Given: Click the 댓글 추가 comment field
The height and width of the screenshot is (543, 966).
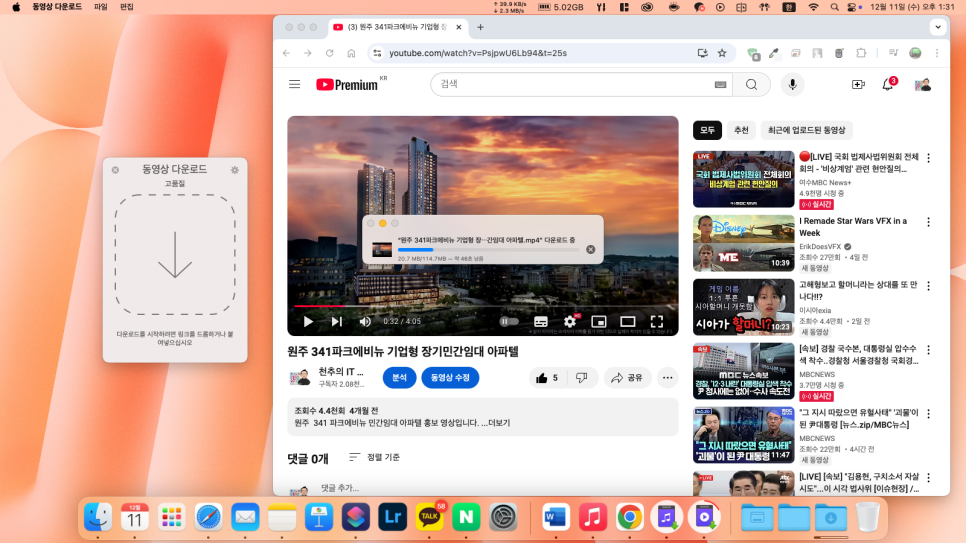Looking at the screenshot, I should pyautogui.click(x=340, y=488).
